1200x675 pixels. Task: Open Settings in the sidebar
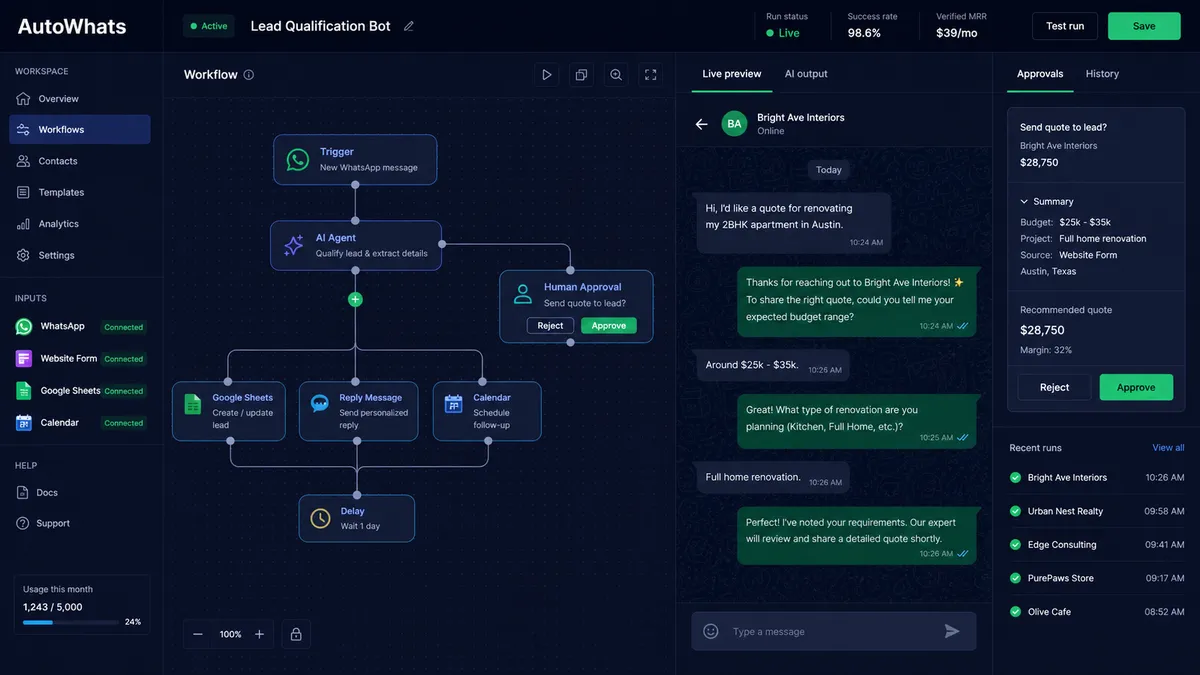tap(80, 255)
